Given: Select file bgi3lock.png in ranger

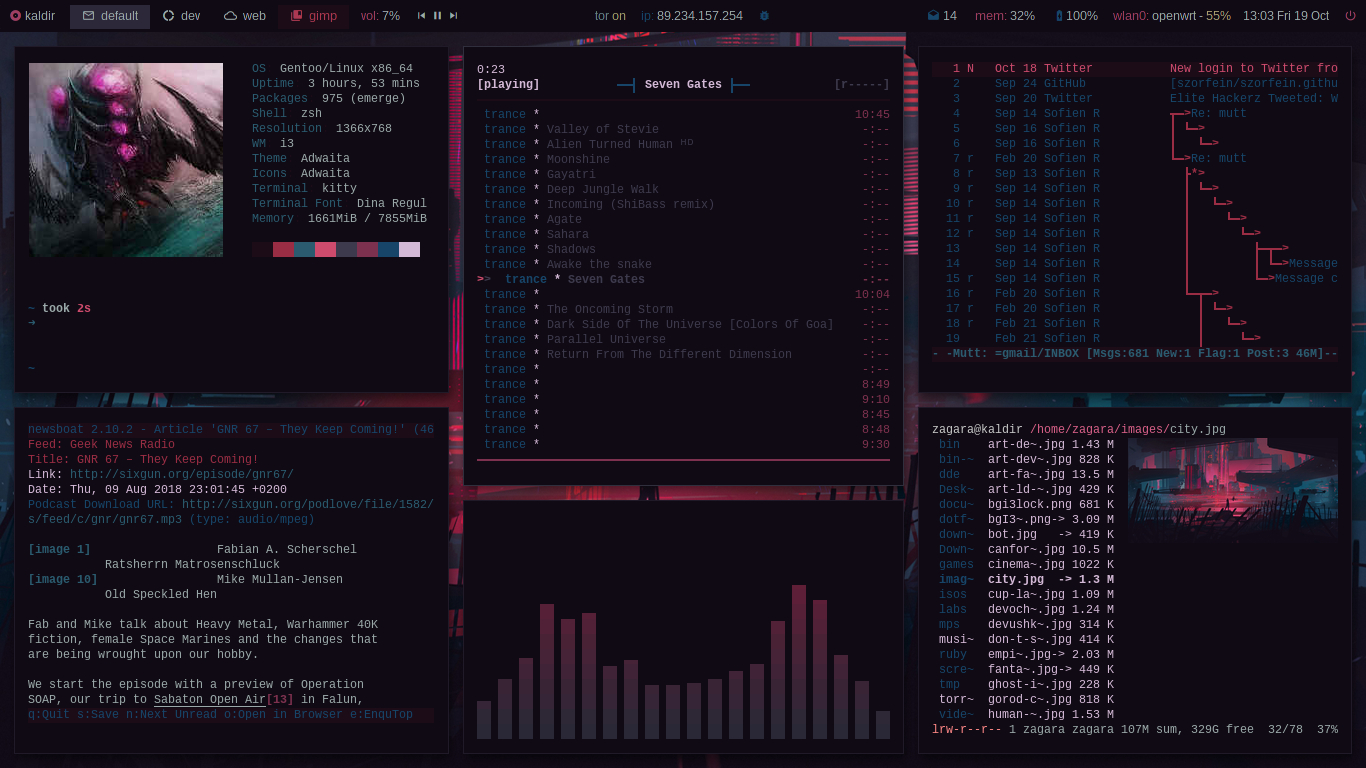Looking at the screenshot, I should pyautogui.click(x=1051, y=504).
